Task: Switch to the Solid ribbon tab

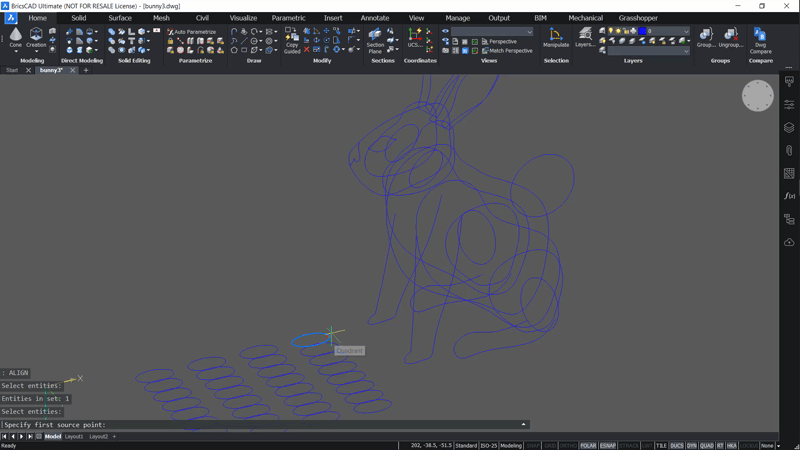Action: (x=79, y=18)
